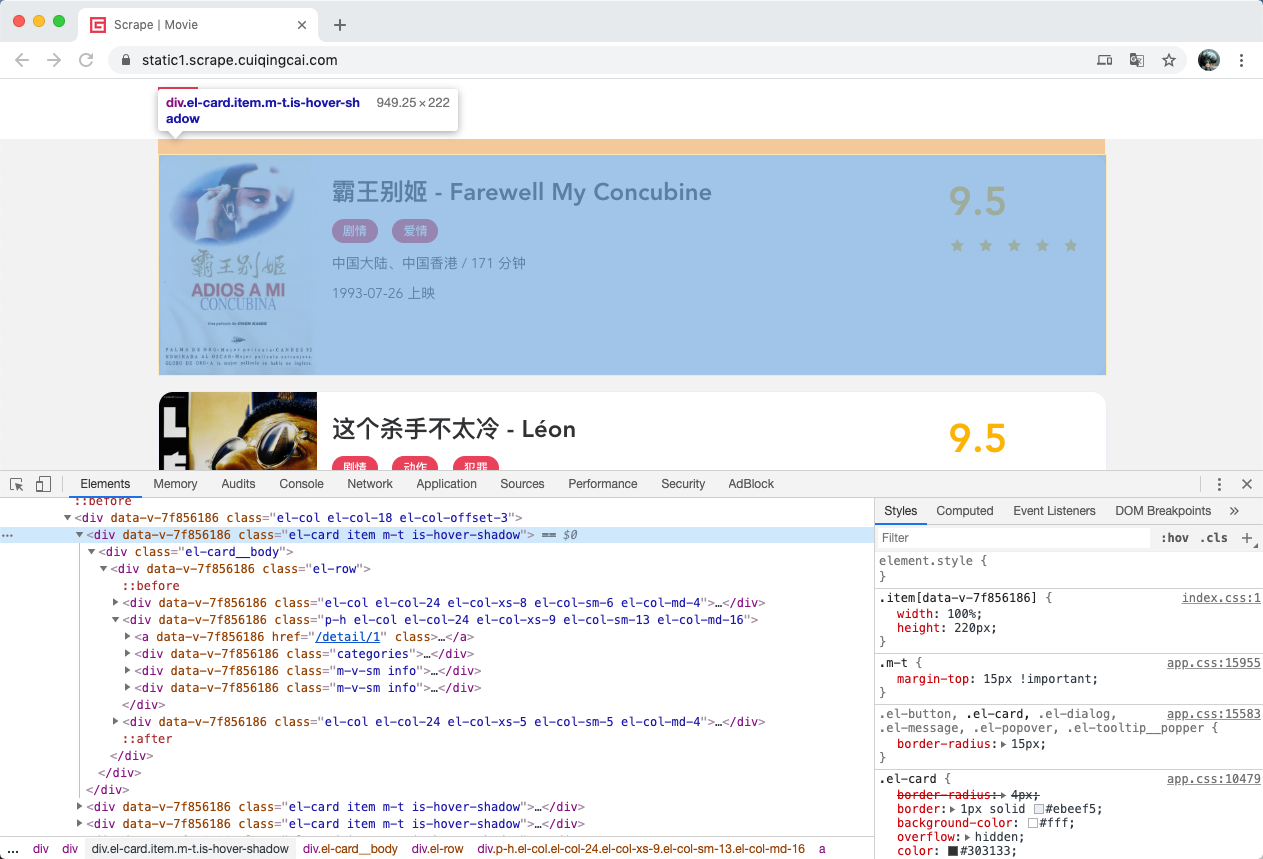Bookmark the page with the star icon
This screenshot has width=1263, height=859.
pyautogui.click(x=1169, y=60)
